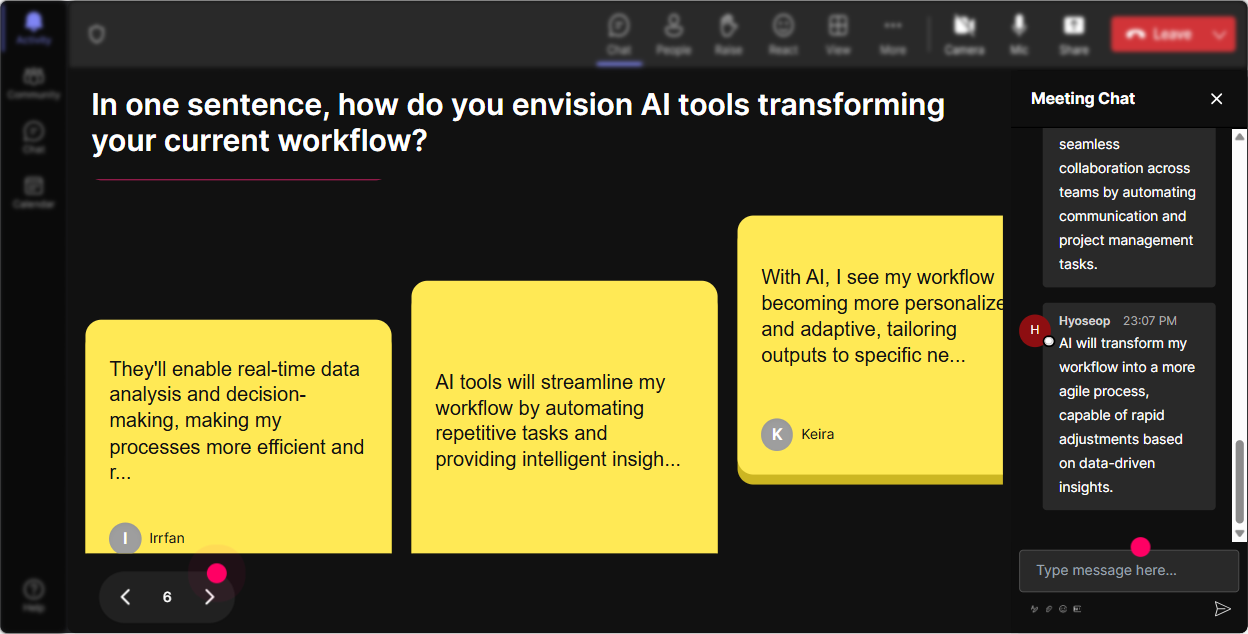Open the Activity tab in left sidebar

pyautogui.click(x=34, y=28)
